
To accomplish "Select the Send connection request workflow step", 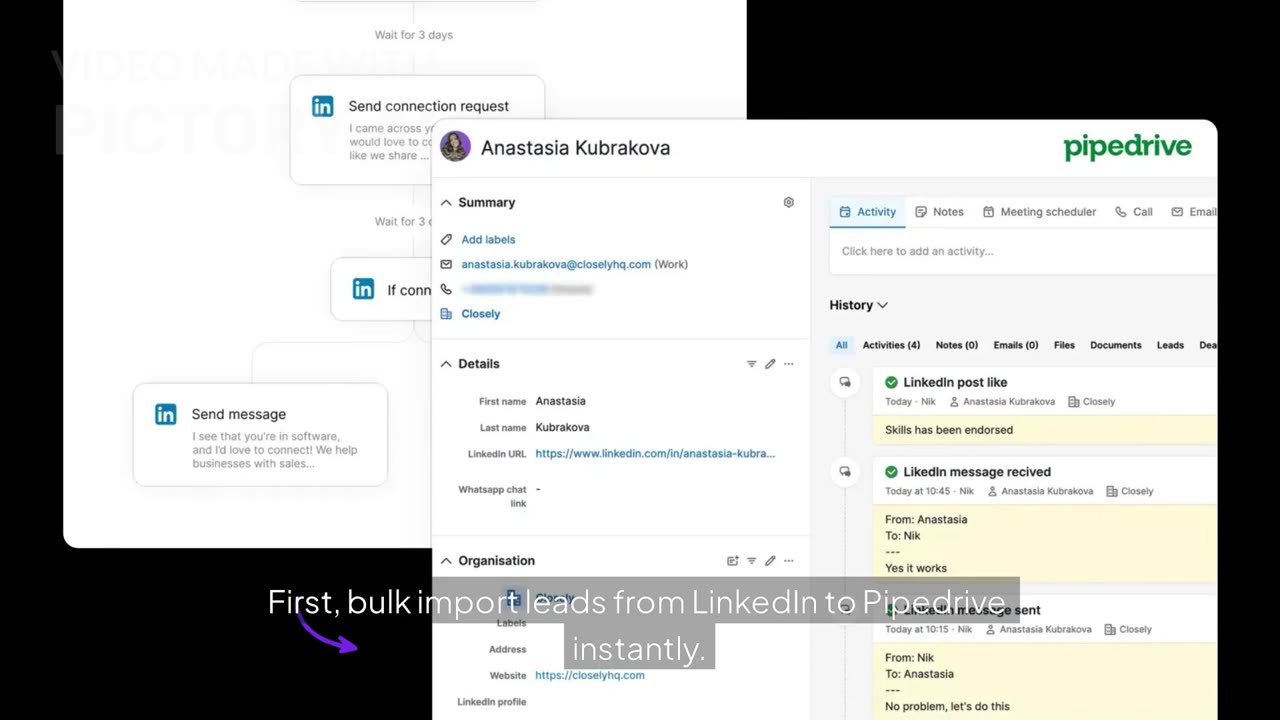I will [x=417, y=130].
